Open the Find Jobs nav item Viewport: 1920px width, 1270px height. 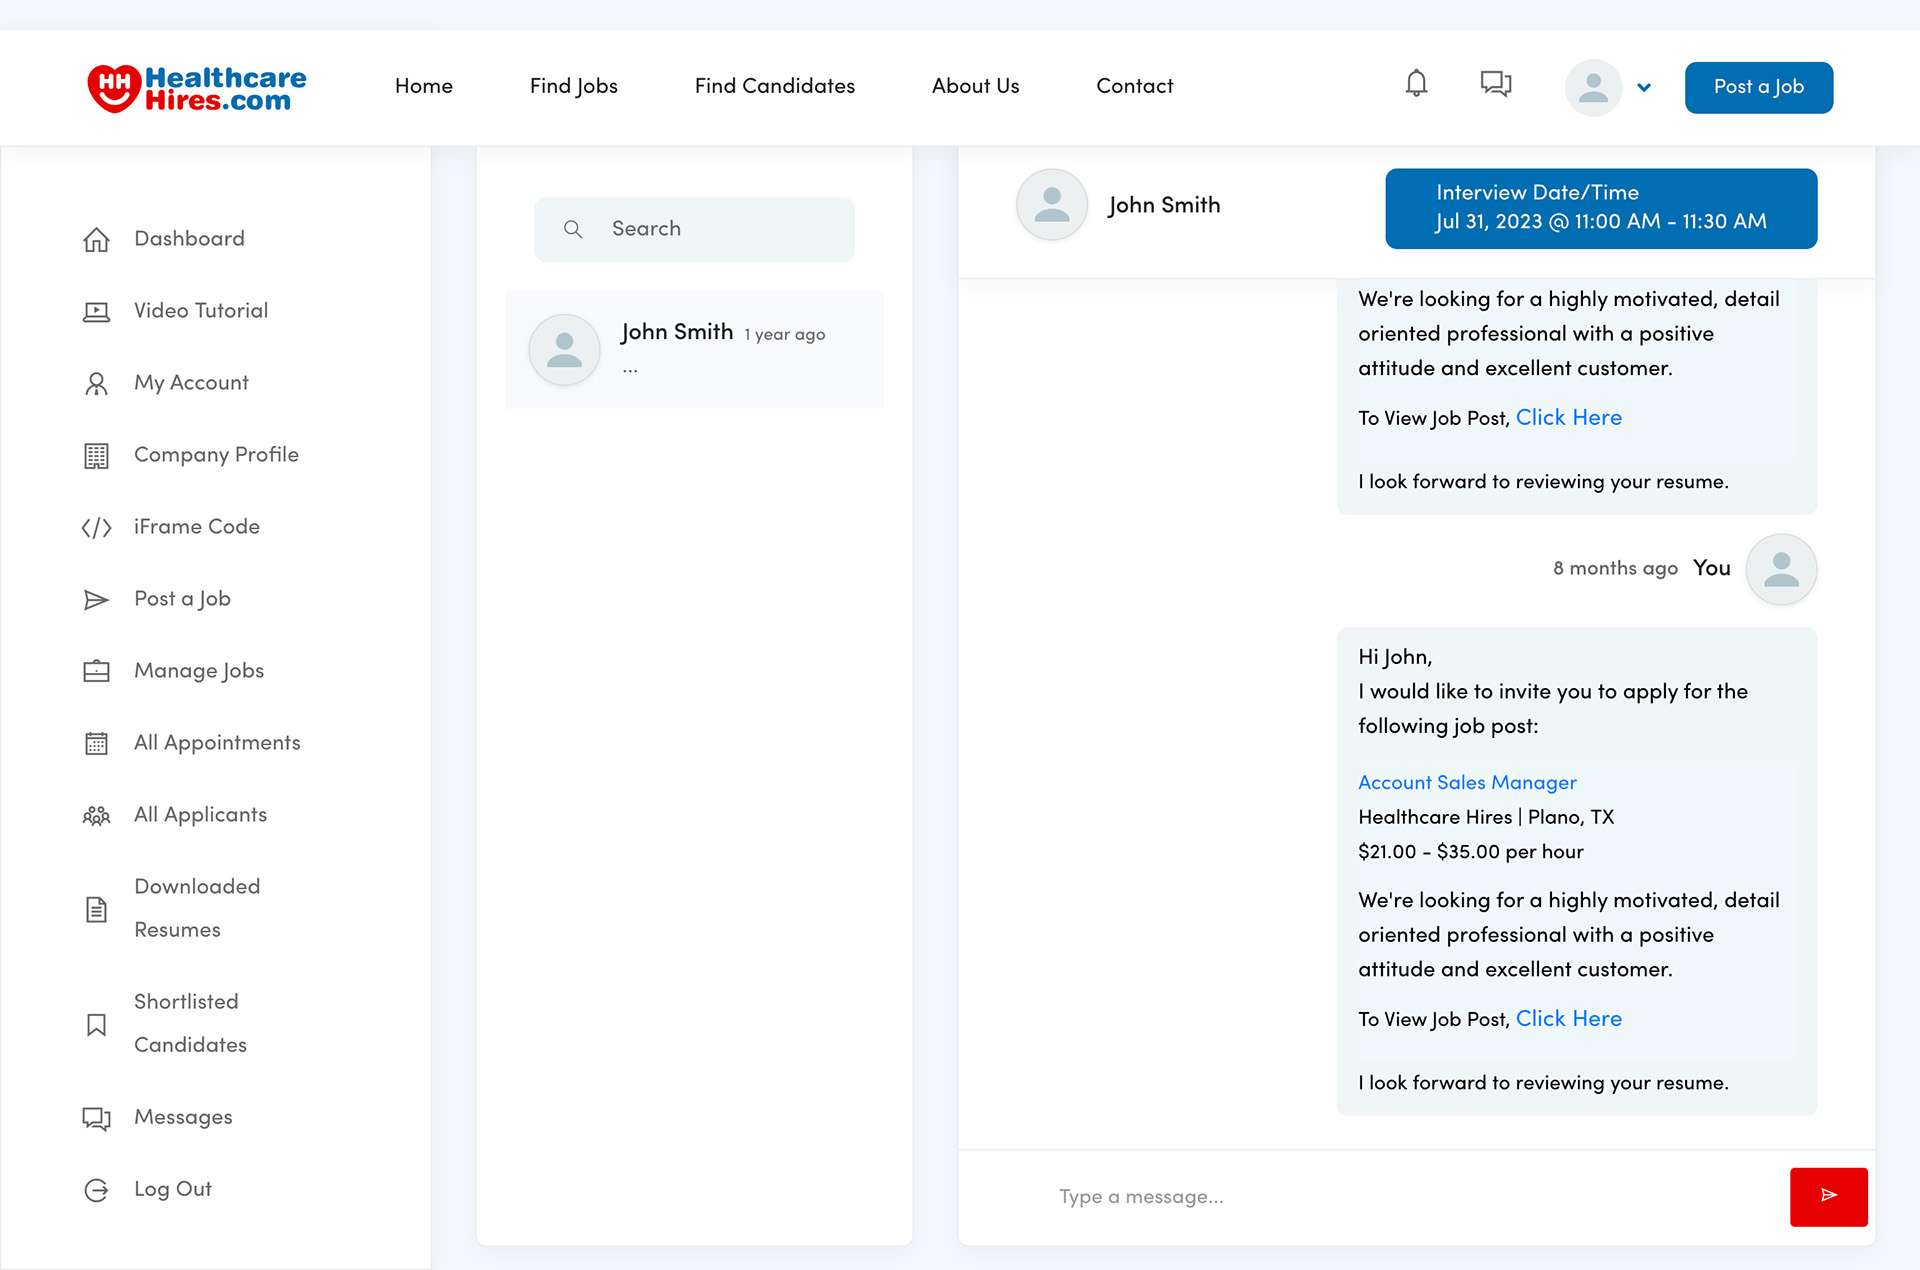click(574, 86)
